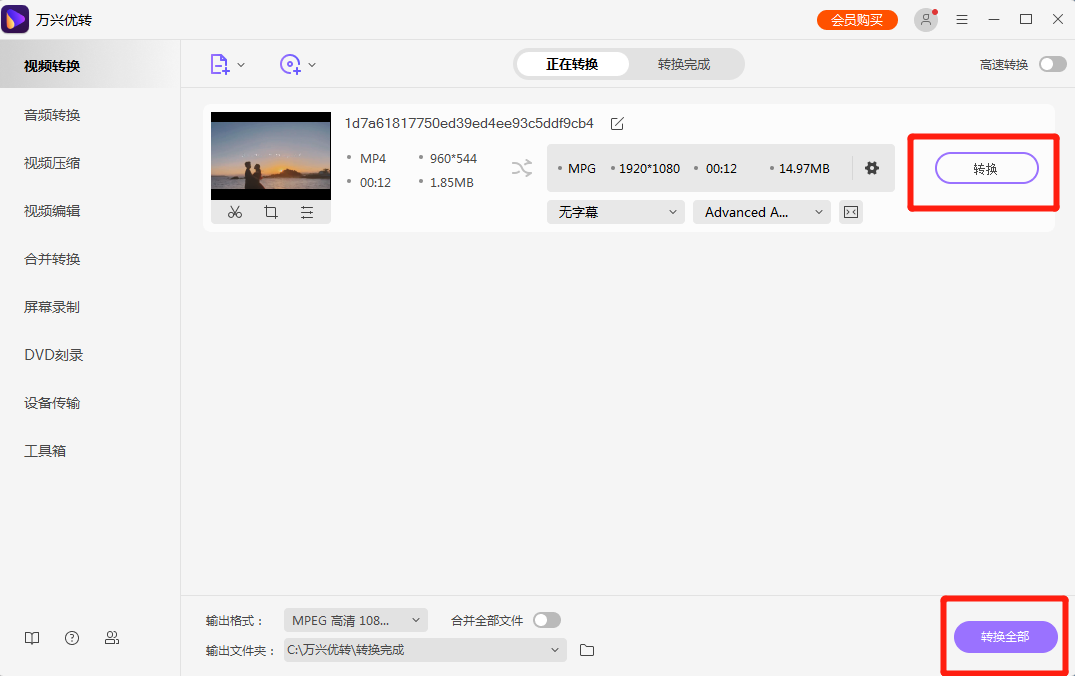Switch to the 转换完成 tab

point(686,63)
